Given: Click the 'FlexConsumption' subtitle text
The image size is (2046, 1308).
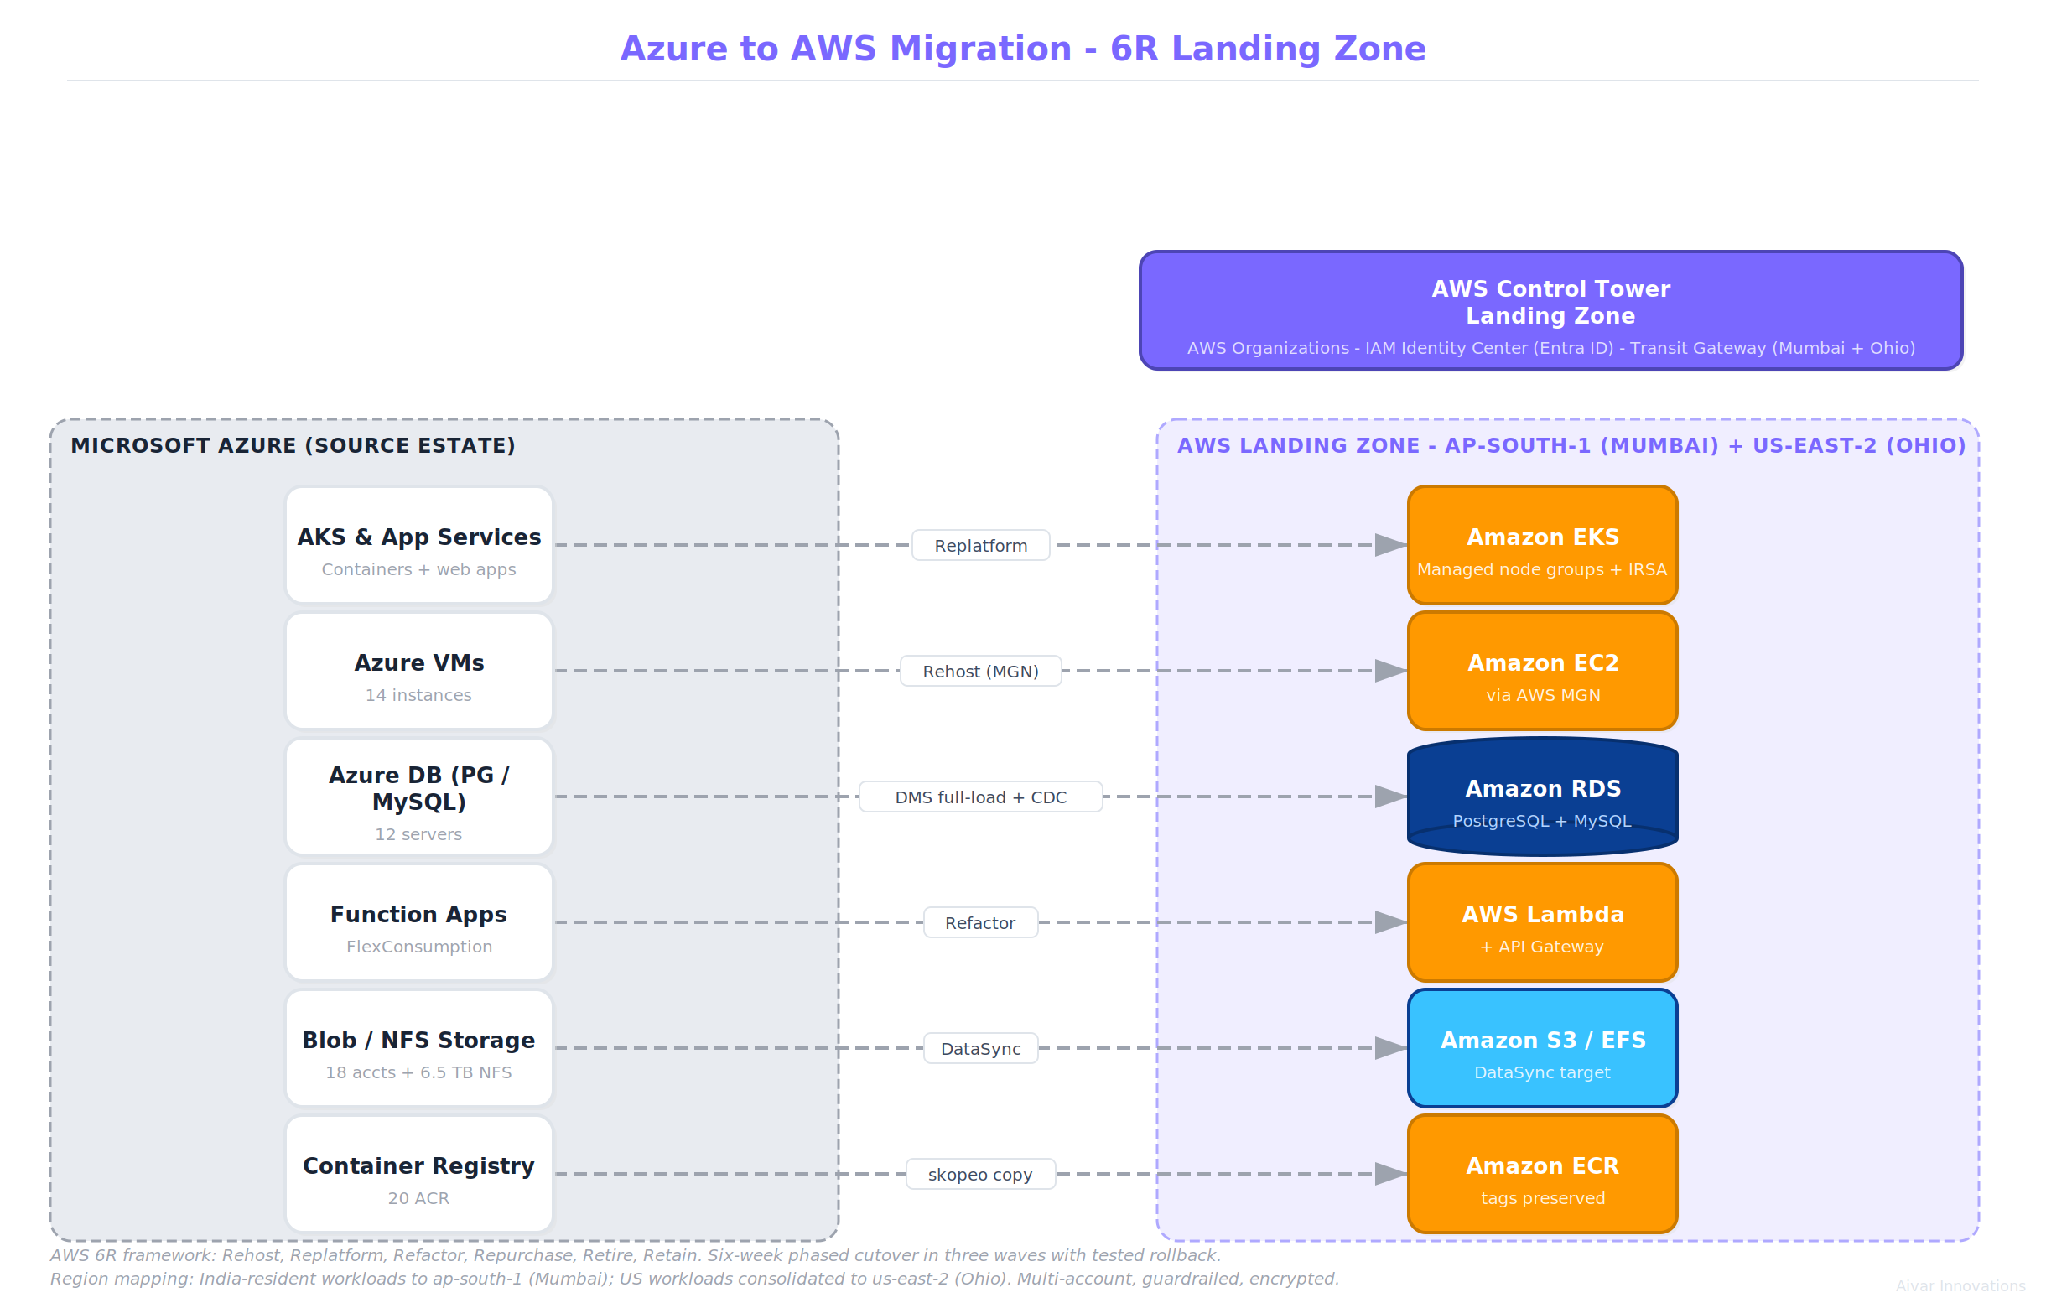Looking at the screenshot, I should pyautogui.click(x=419, y=946).
